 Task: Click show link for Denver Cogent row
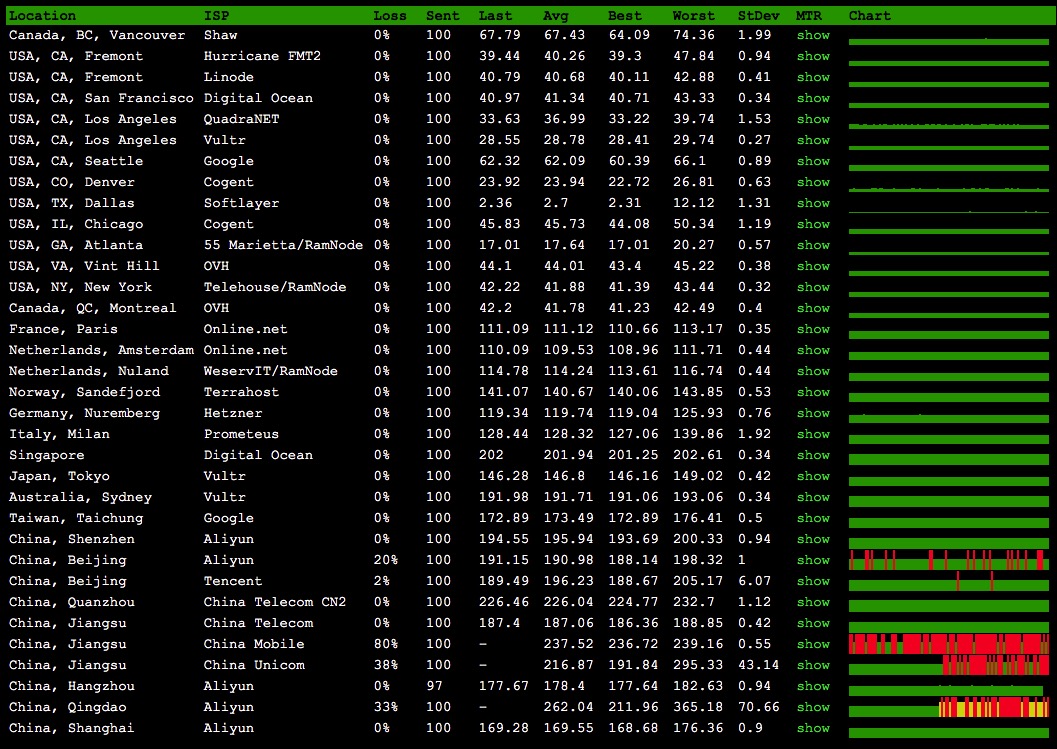813,182
